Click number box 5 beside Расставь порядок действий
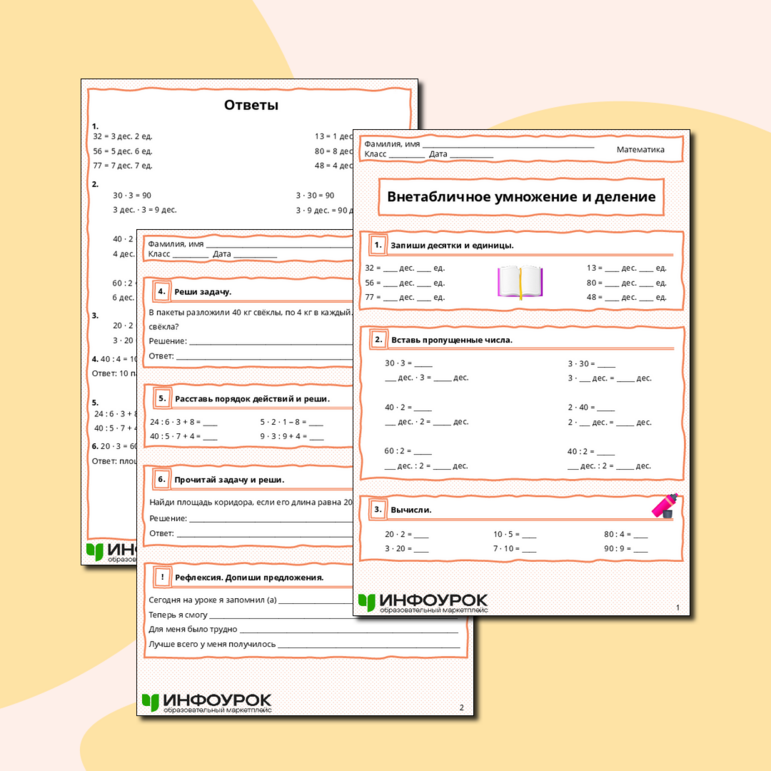Viewport: 771px width, 771px height. [161, 398]
